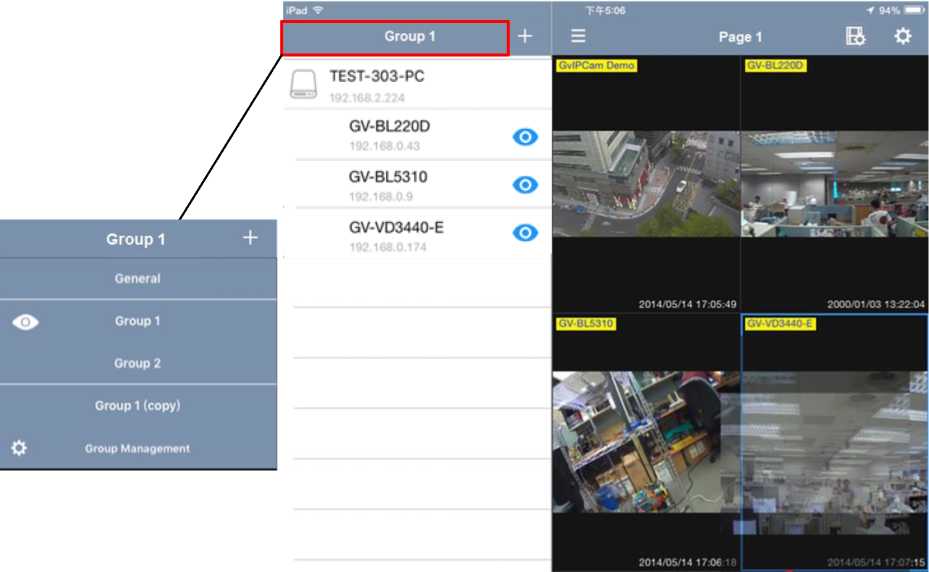The image size is (929, 572).
Task: Select the GV-BL5310 camera video tile
Action: 645,440
